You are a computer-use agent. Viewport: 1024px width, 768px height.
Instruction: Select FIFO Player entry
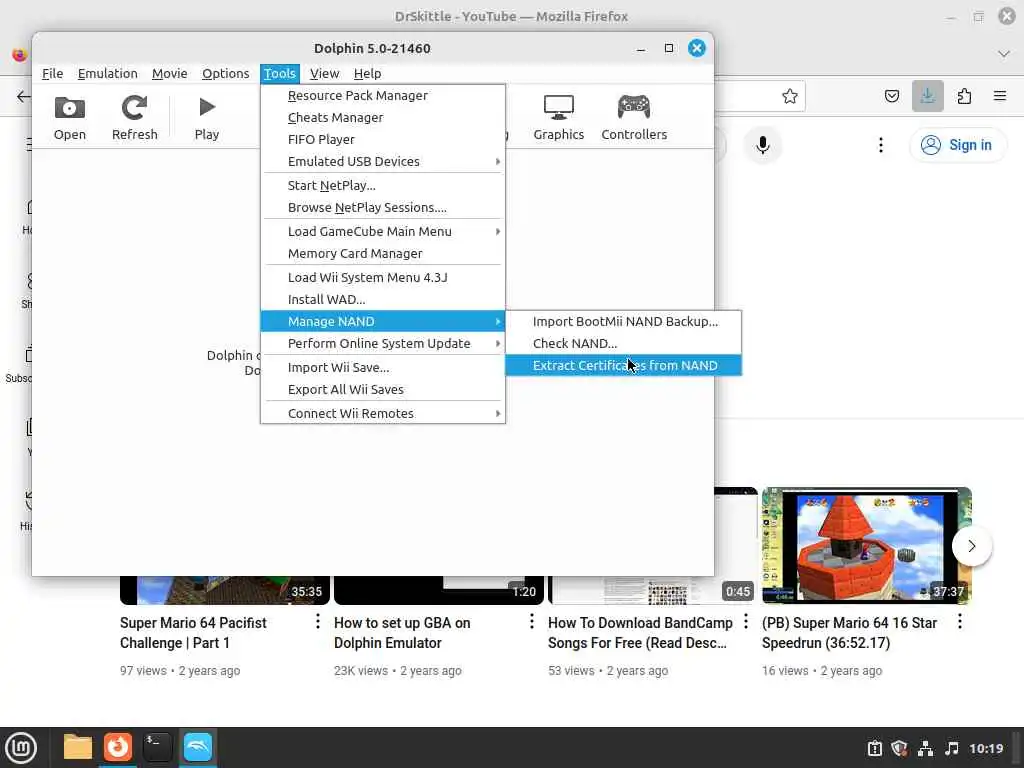383,139
